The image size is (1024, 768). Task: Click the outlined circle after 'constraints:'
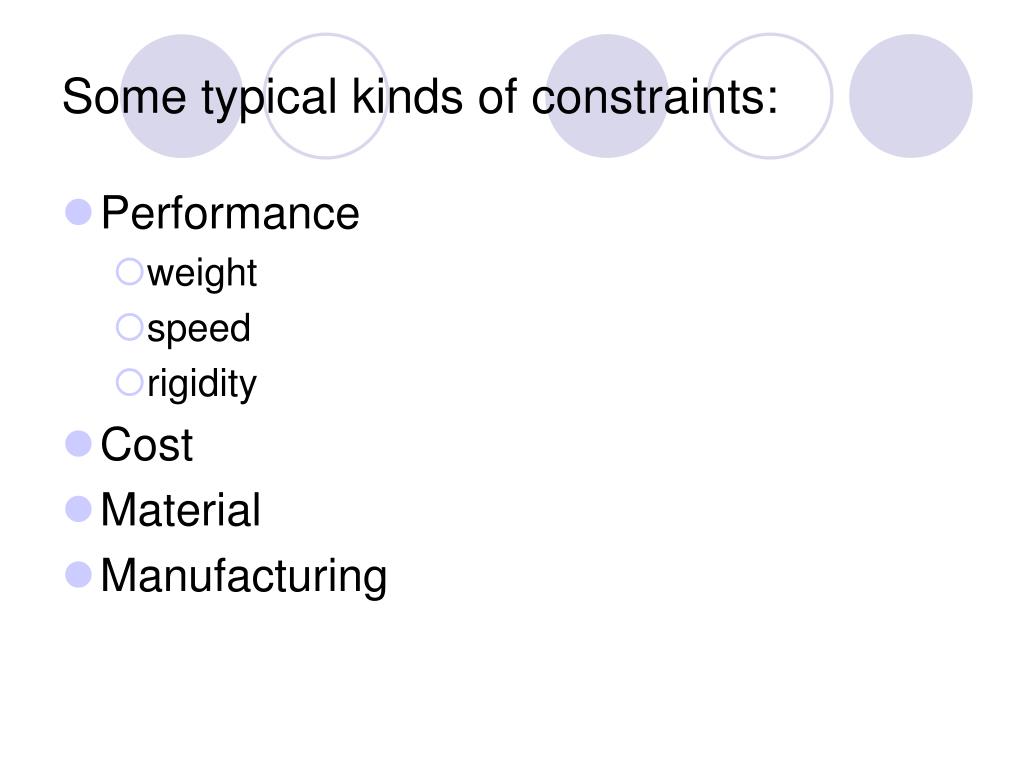770,96
